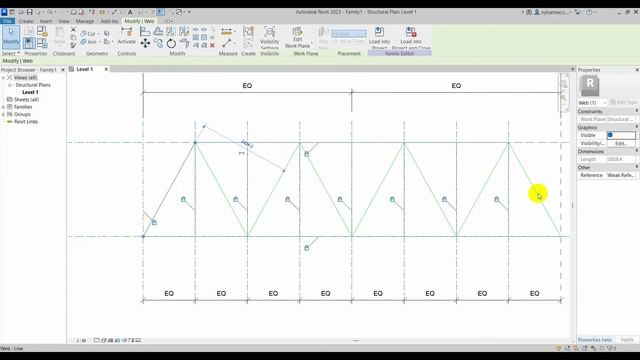This screenshot has width=640, height=360.
Task: Click Activate in the Controls panel
Action: pos(127,36)
